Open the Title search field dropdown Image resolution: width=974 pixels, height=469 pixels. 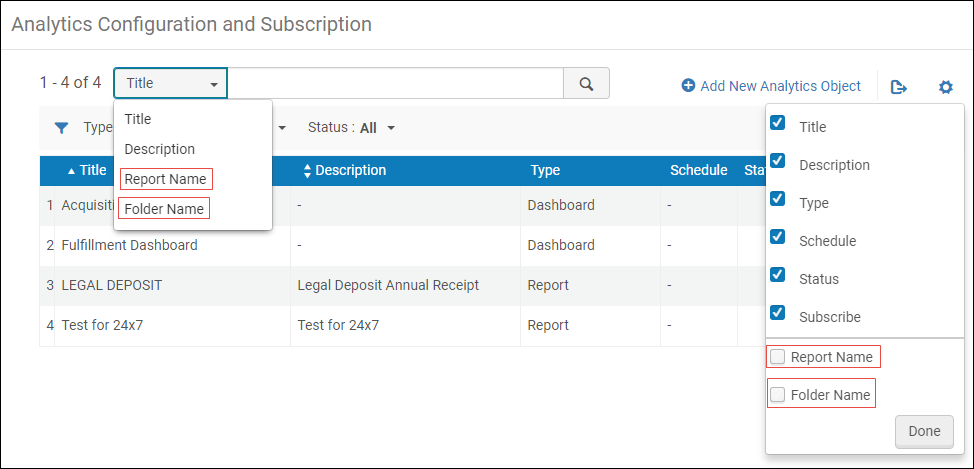pos(171,84)
